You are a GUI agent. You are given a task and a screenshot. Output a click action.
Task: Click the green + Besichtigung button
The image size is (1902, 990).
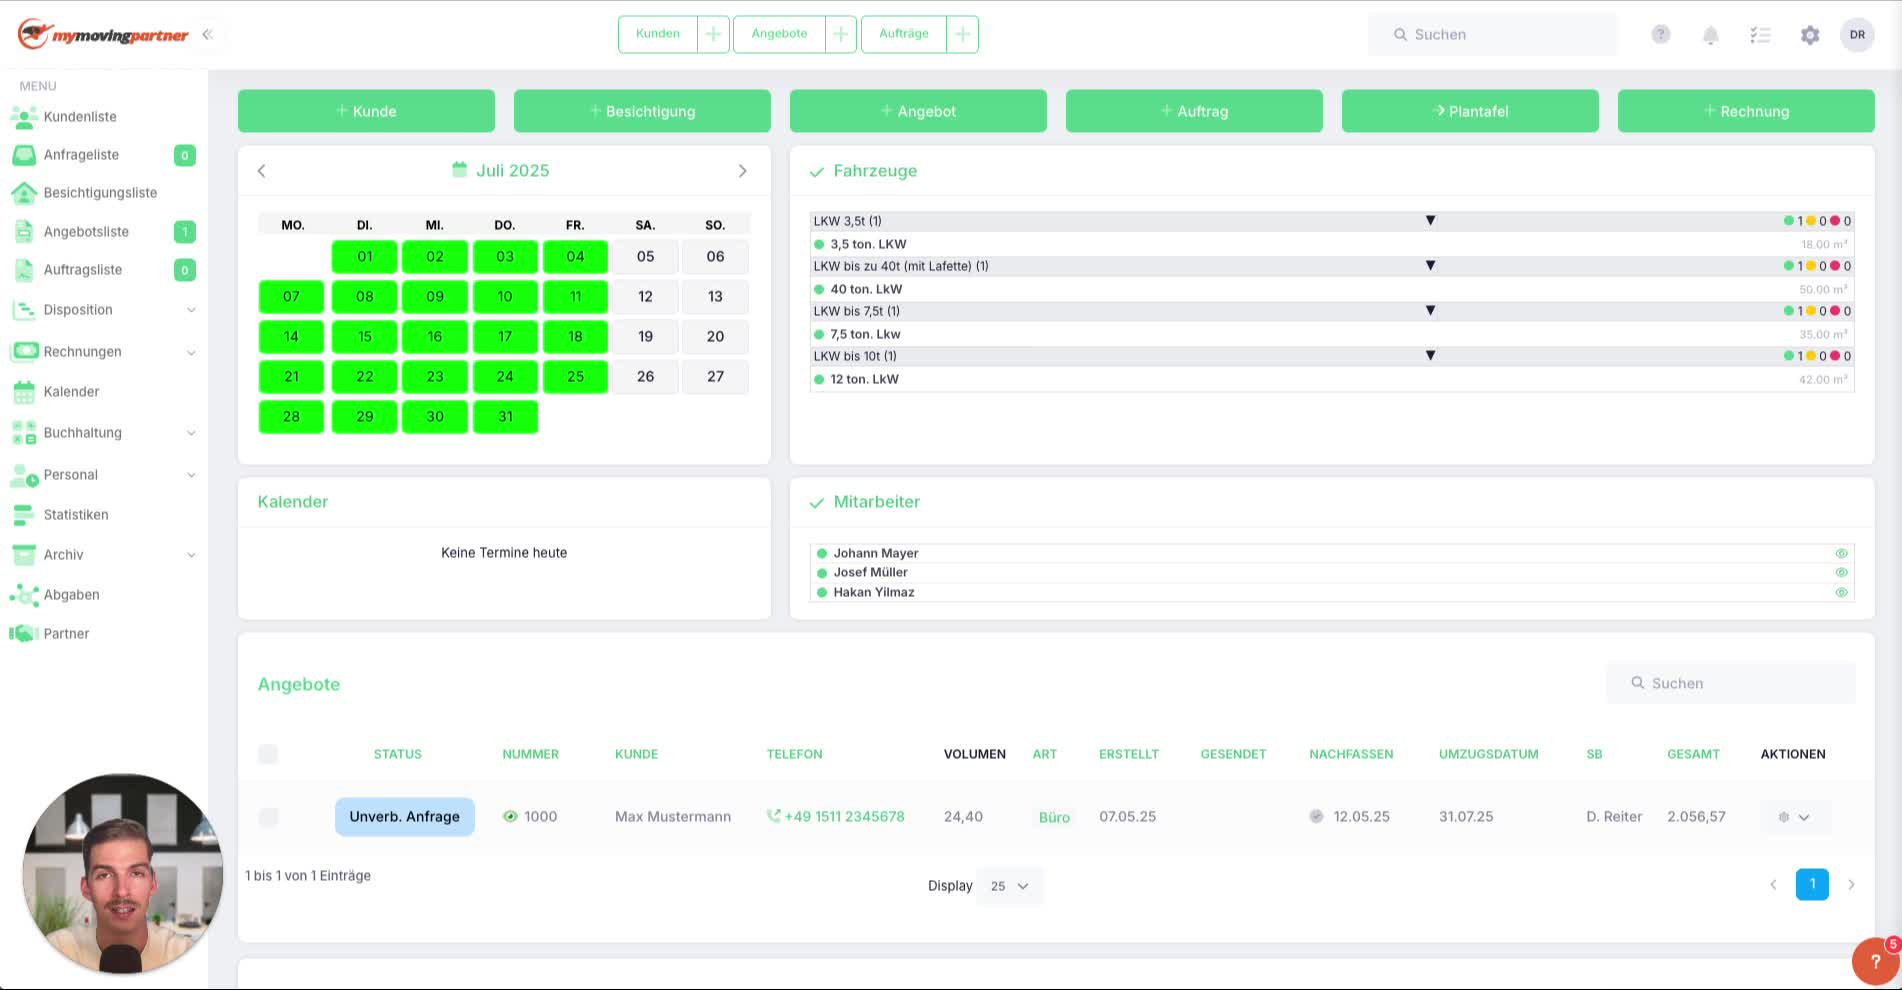(642, 111)
